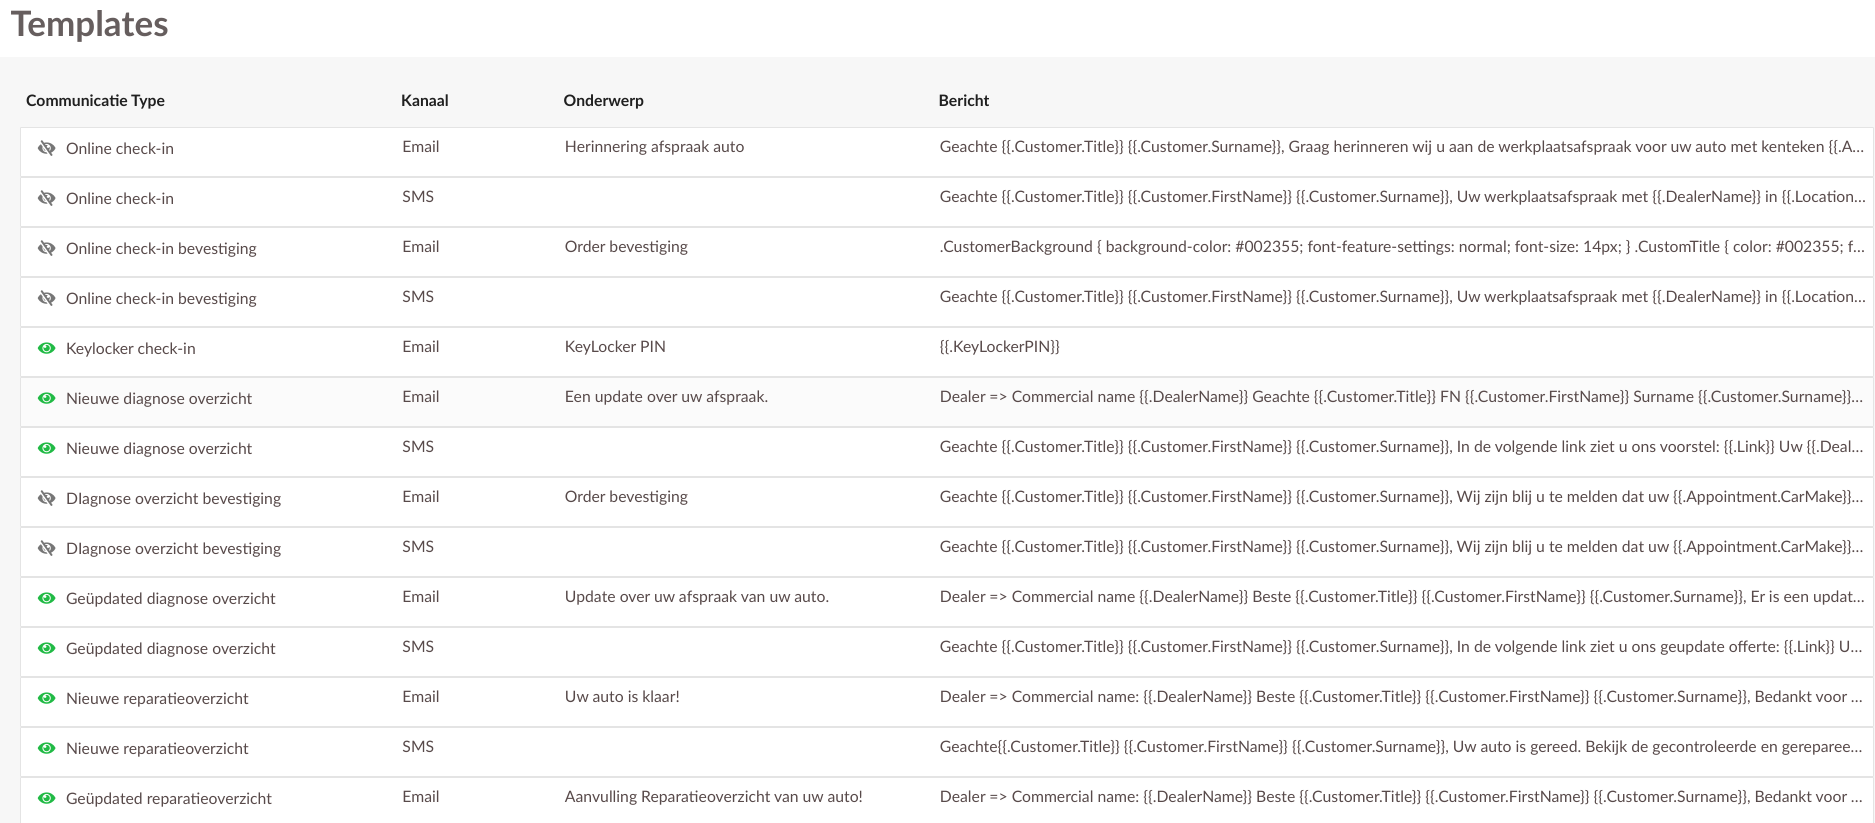Click crossed-eye icon on Diagnose overzicht bevestiging SMS row
This screenshot has height=823, width=1875.
[x=46, y=549]
